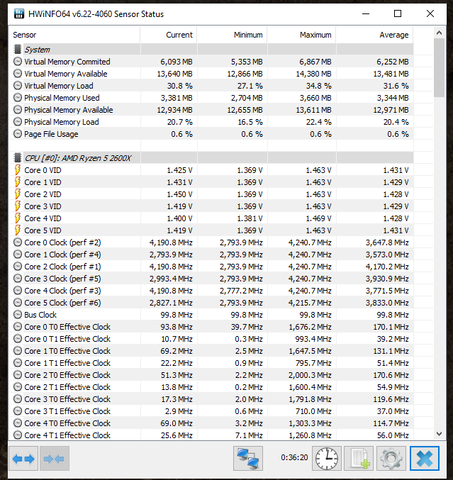Click the Maximum column header
This screenshot has height=480, width=453.
pyautogui.click(x=301, y=35)
